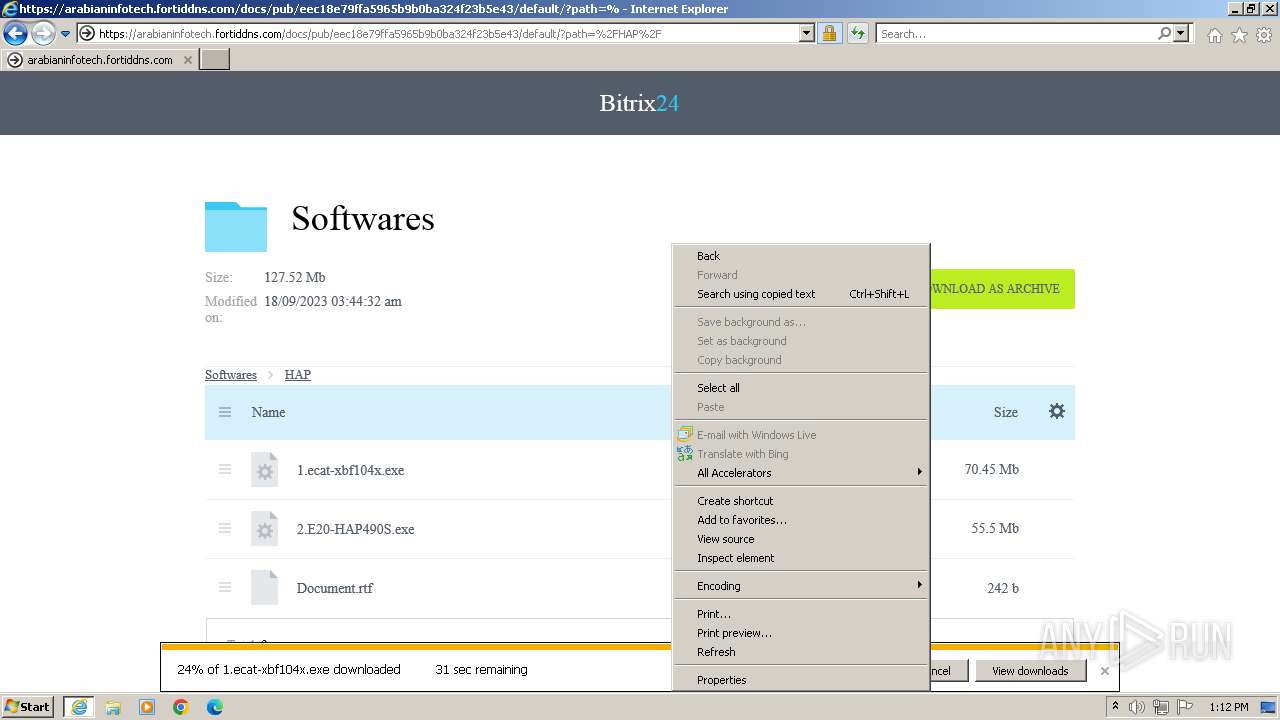Open the Home icon in the IE toolbar
1280x720 pixels.
coord(1214,35)
